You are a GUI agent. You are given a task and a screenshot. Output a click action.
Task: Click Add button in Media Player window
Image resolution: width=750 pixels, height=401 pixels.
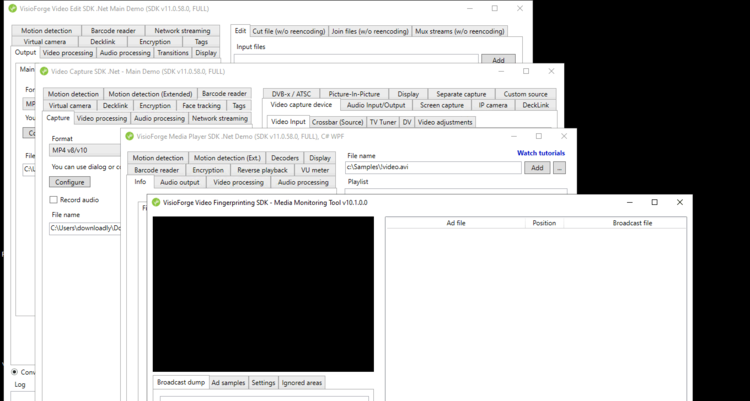(x=537, y=168)
